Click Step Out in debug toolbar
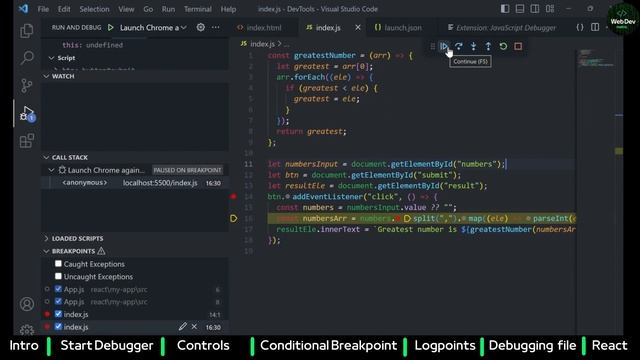 pyautogui.click(x=488, y=46)
